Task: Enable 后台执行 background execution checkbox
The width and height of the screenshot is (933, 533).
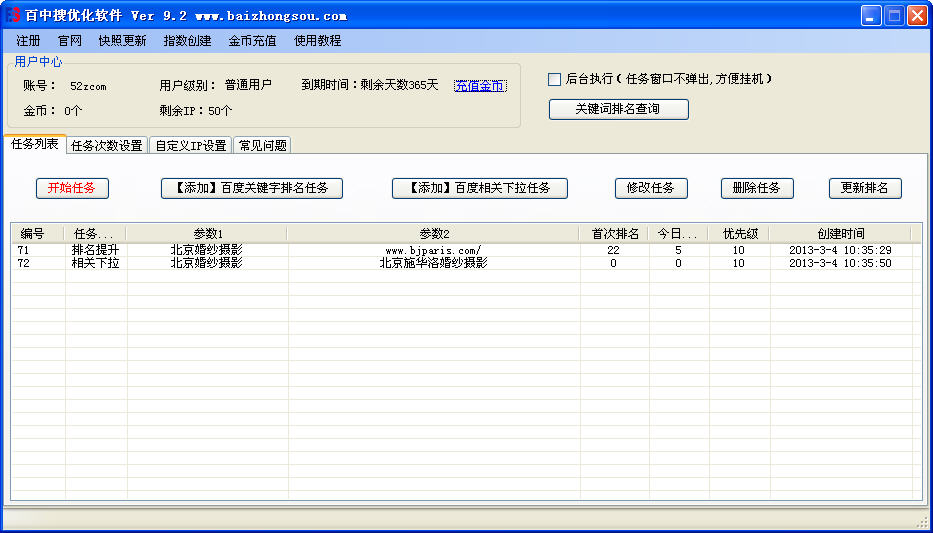Action: click(x=554, y=79)
